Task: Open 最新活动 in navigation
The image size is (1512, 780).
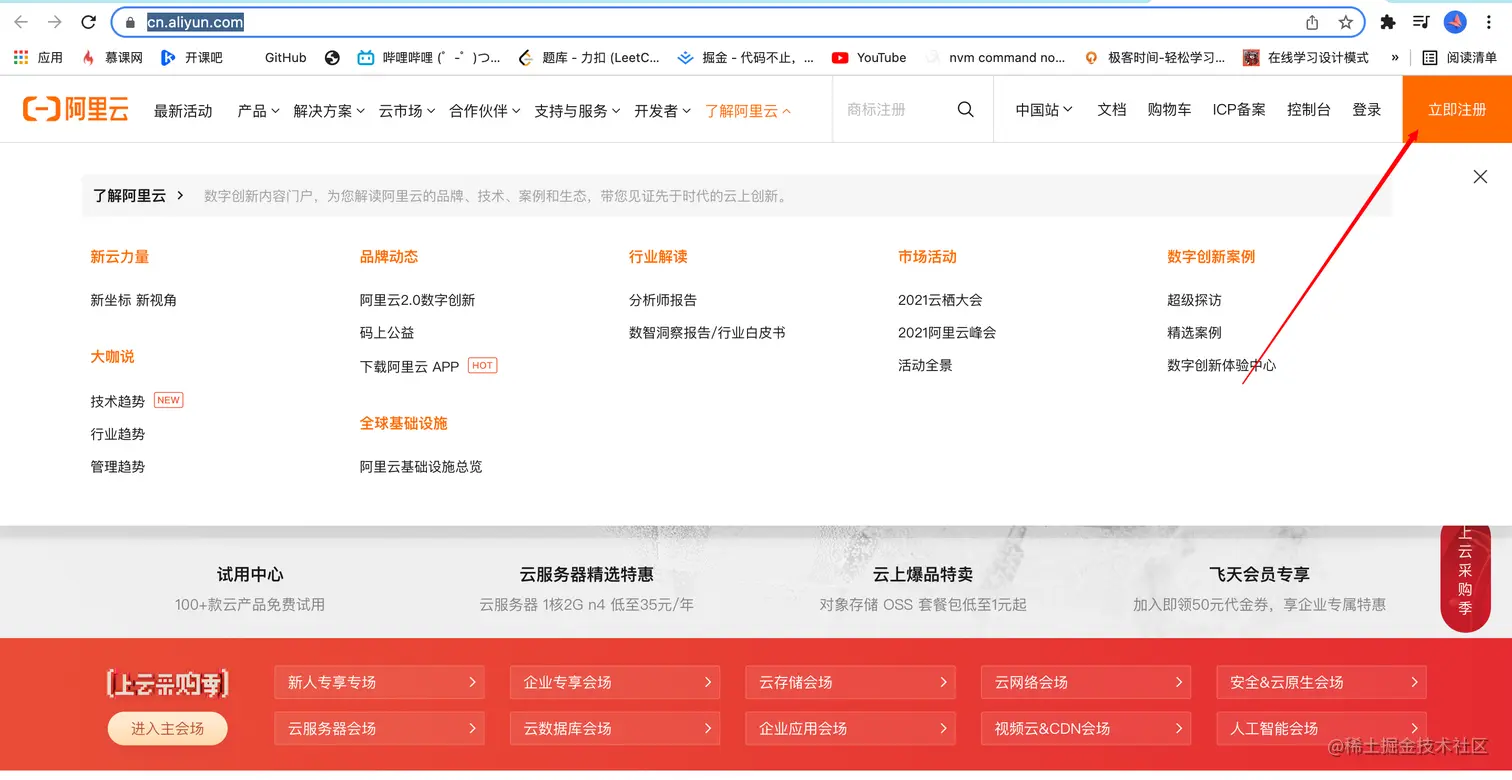Action: point(183,111)
